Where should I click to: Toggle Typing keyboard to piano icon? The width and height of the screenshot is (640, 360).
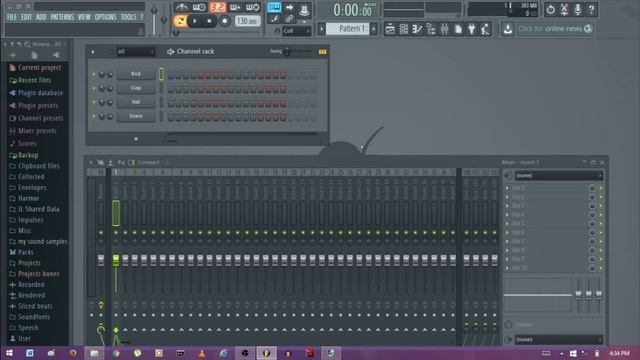(x=274, y=7)
